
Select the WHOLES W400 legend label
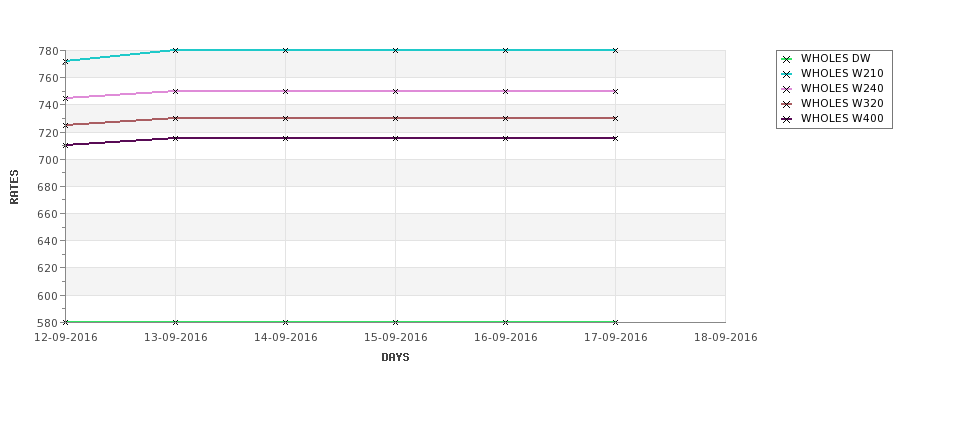[842, 118]
